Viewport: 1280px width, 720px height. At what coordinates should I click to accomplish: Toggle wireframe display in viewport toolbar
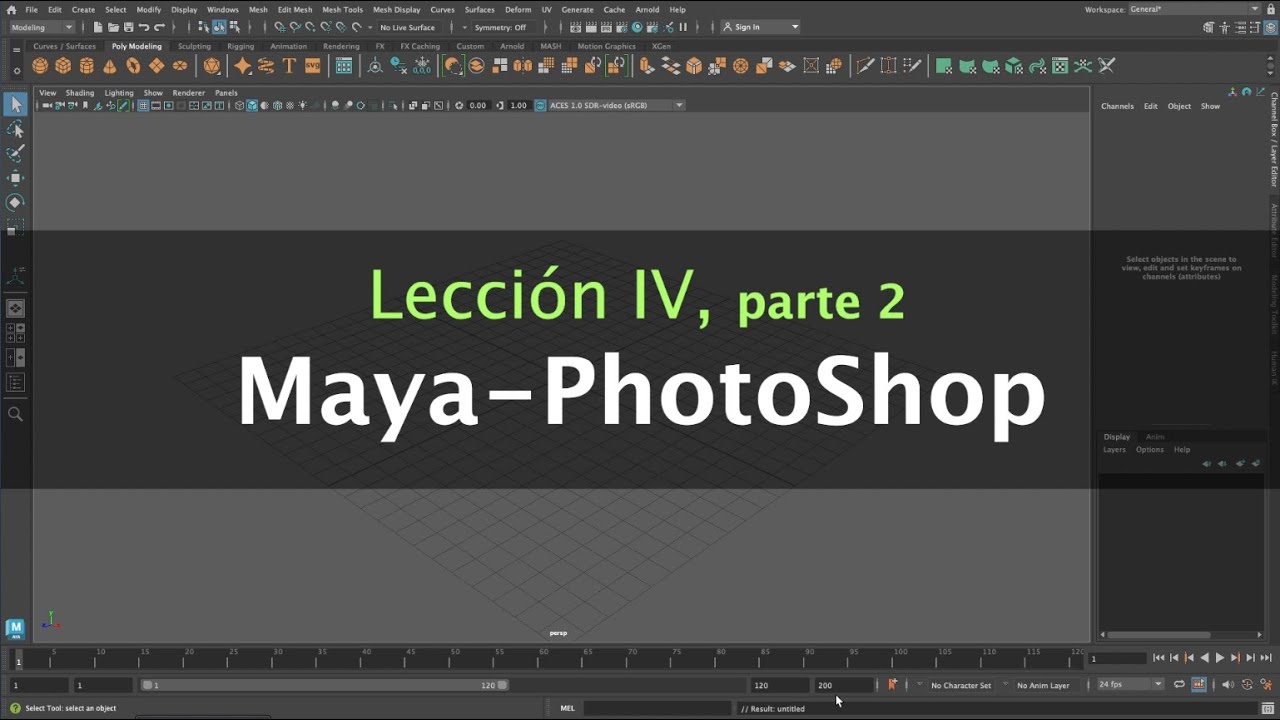coord(240,105)
